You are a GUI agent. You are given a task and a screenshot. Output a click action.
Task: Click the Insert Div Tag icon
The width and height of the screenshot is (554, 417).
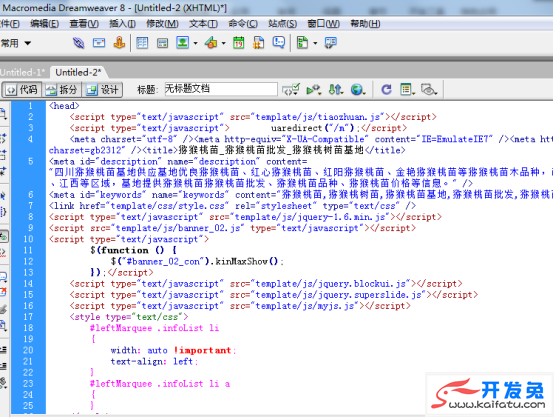click(162, 43)
